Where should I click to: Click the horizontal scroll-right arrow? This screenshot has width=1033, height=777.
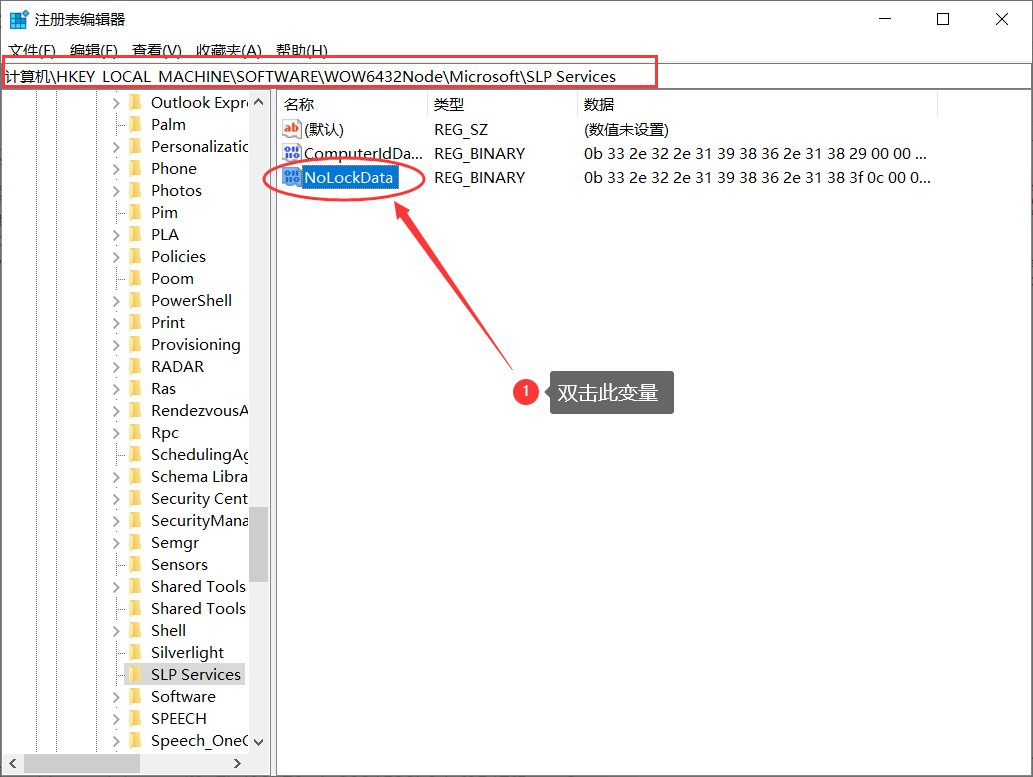(x=237, y=763)
